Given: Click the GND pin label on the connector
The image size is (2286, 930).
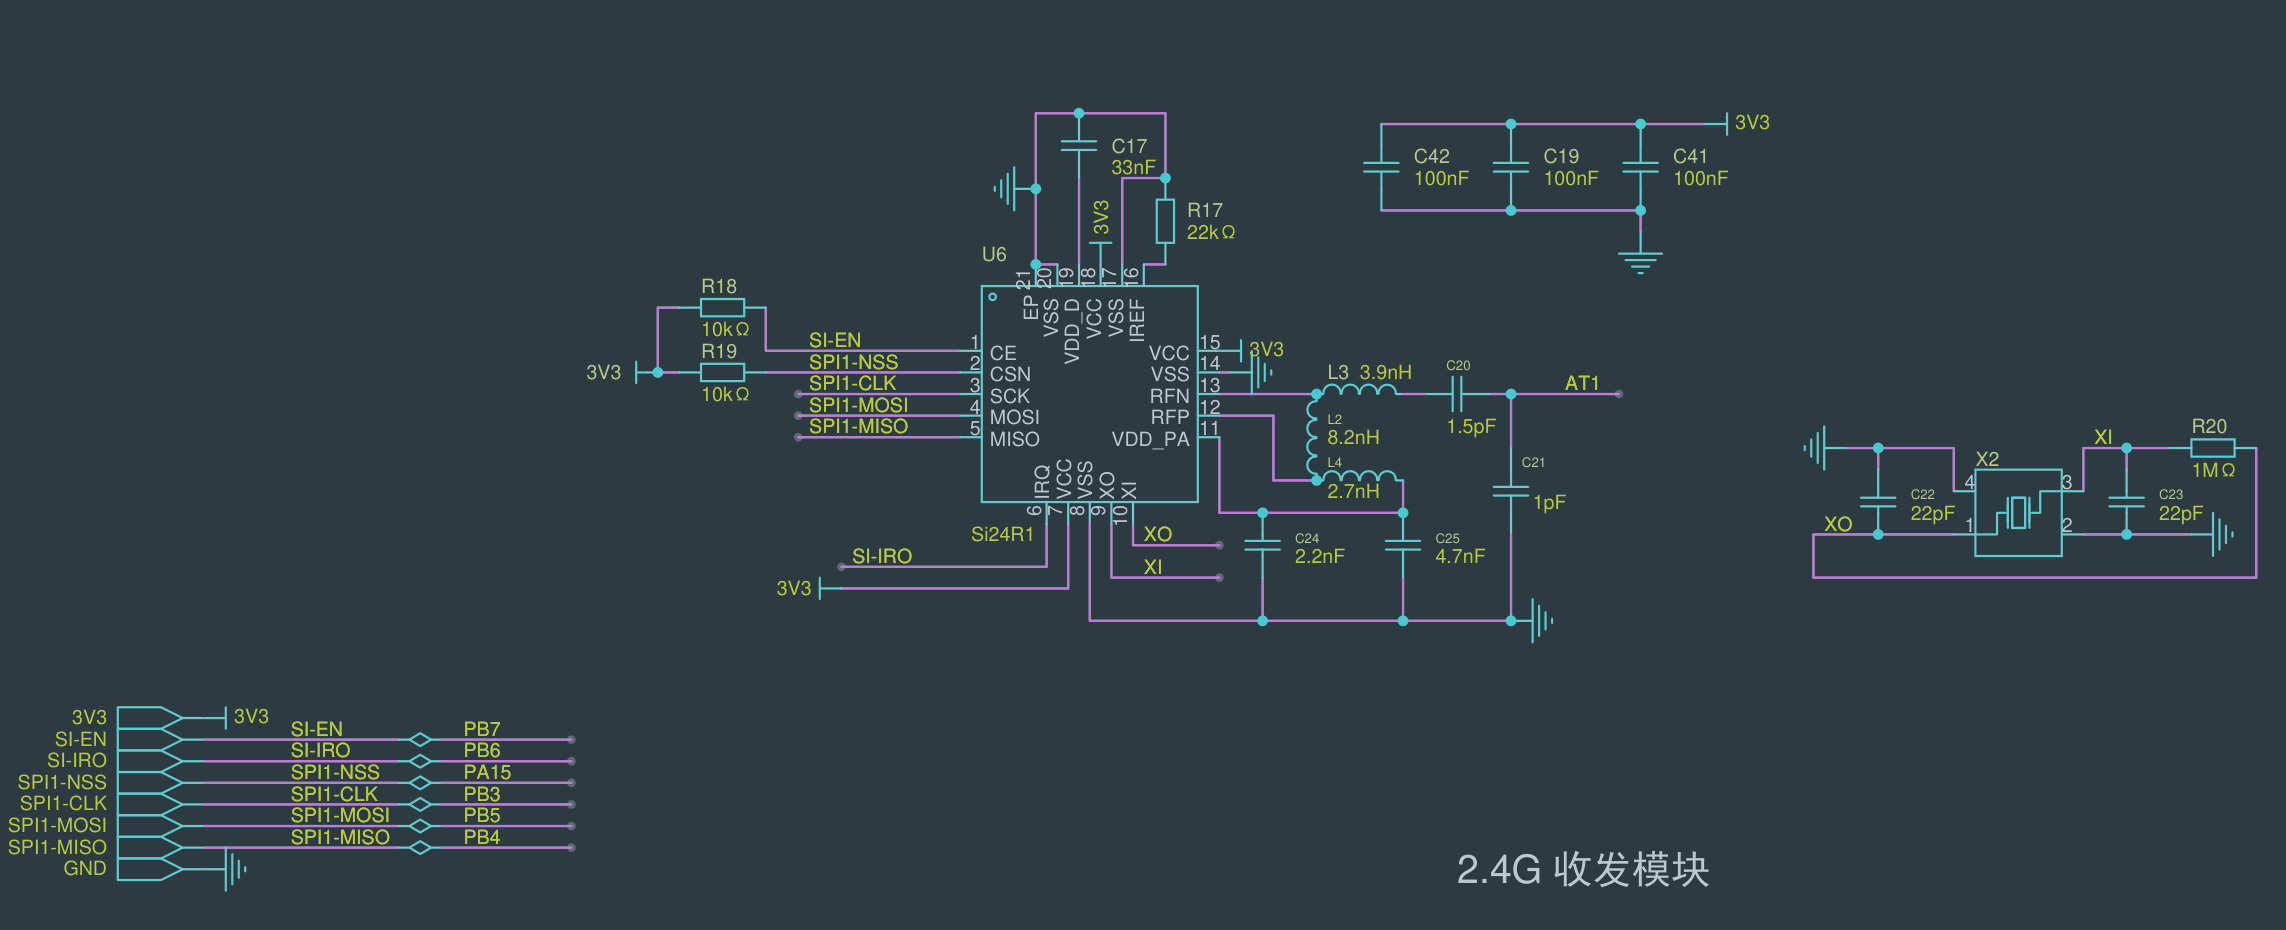Looking at the screenshot, I should [x=85, y=868].
